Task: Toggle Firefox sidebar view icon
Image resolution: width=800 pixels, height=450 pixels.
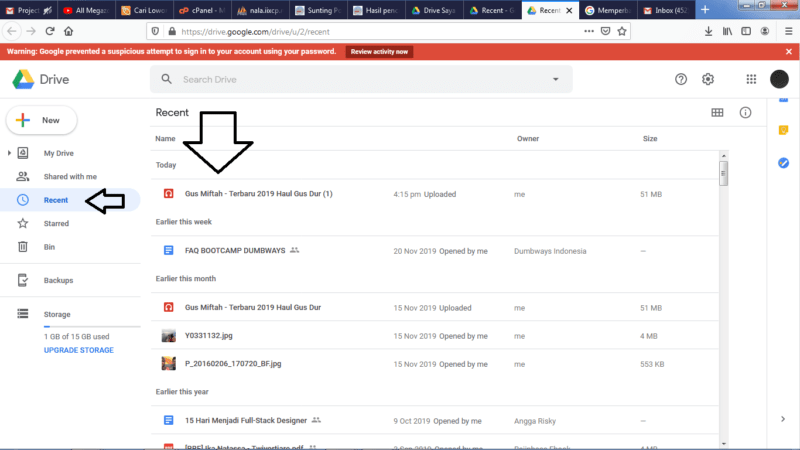Action: [746, 31]
